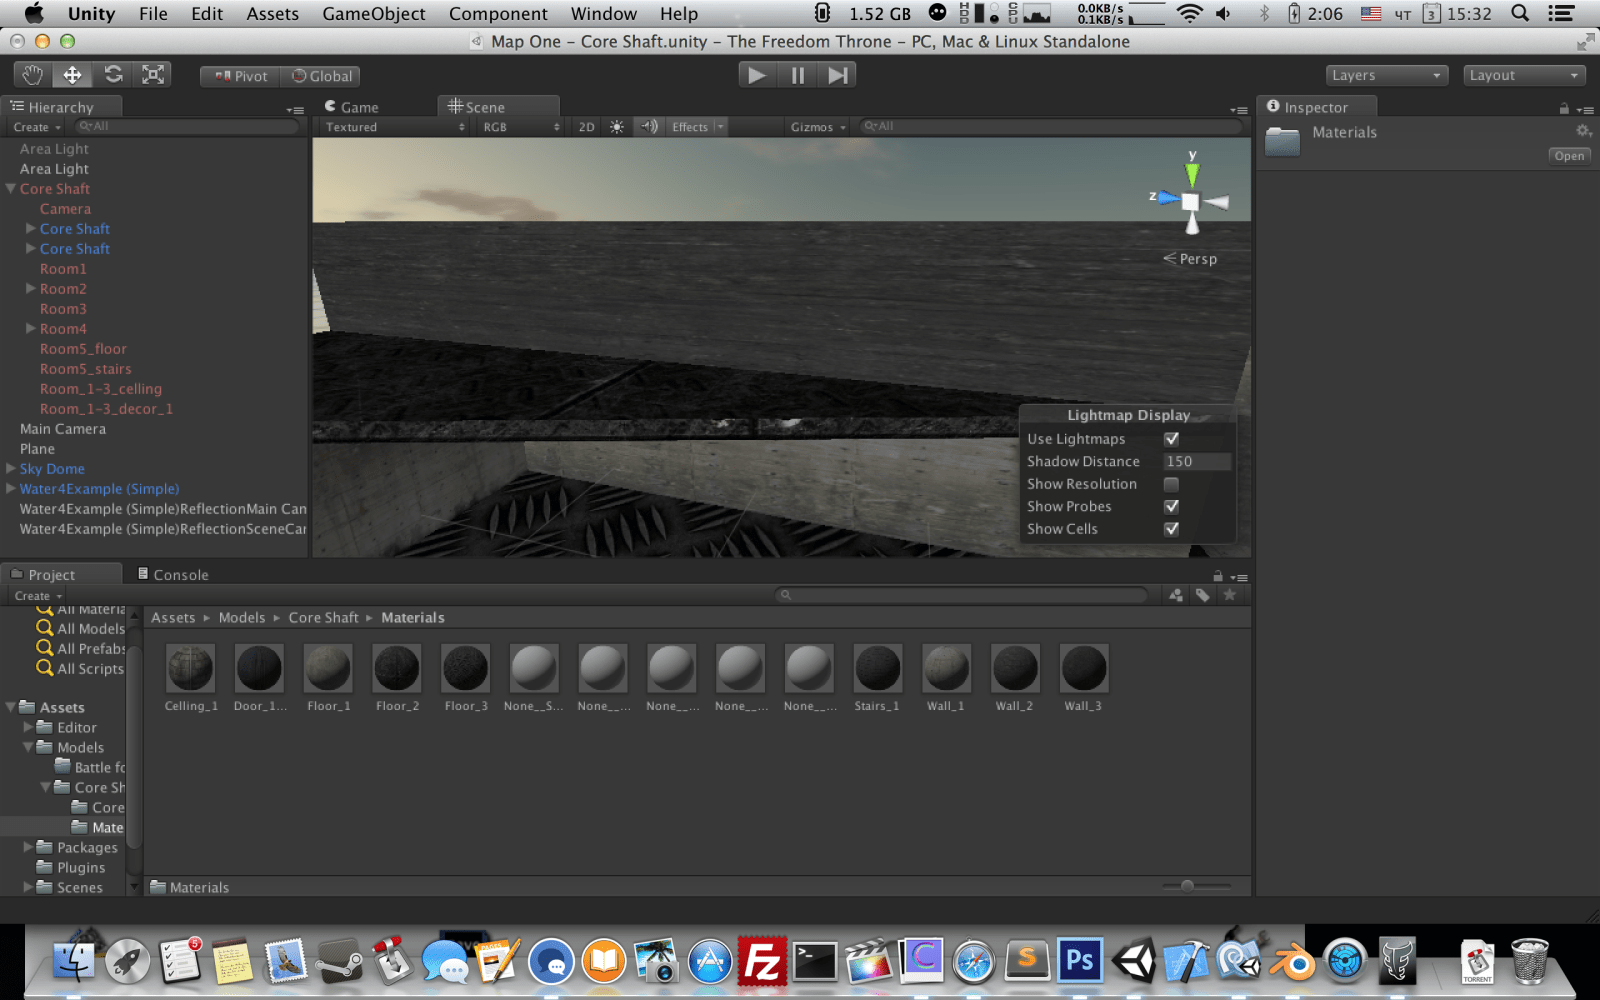
Task: Toggle scene view audio
Action: (x=648, y=126)
